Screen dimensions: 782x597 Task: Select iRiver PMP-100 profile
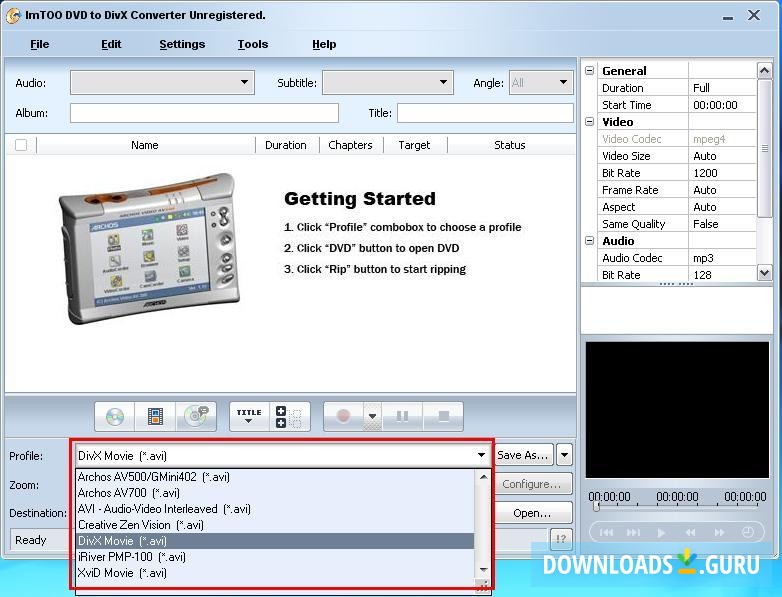pos(275,557)
